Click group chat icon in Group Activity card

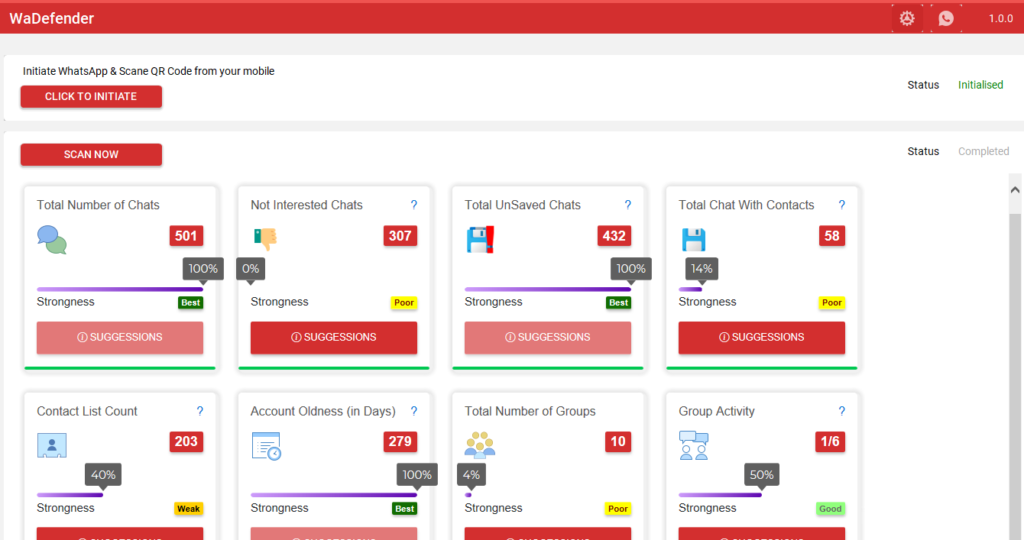click(694, 445)
